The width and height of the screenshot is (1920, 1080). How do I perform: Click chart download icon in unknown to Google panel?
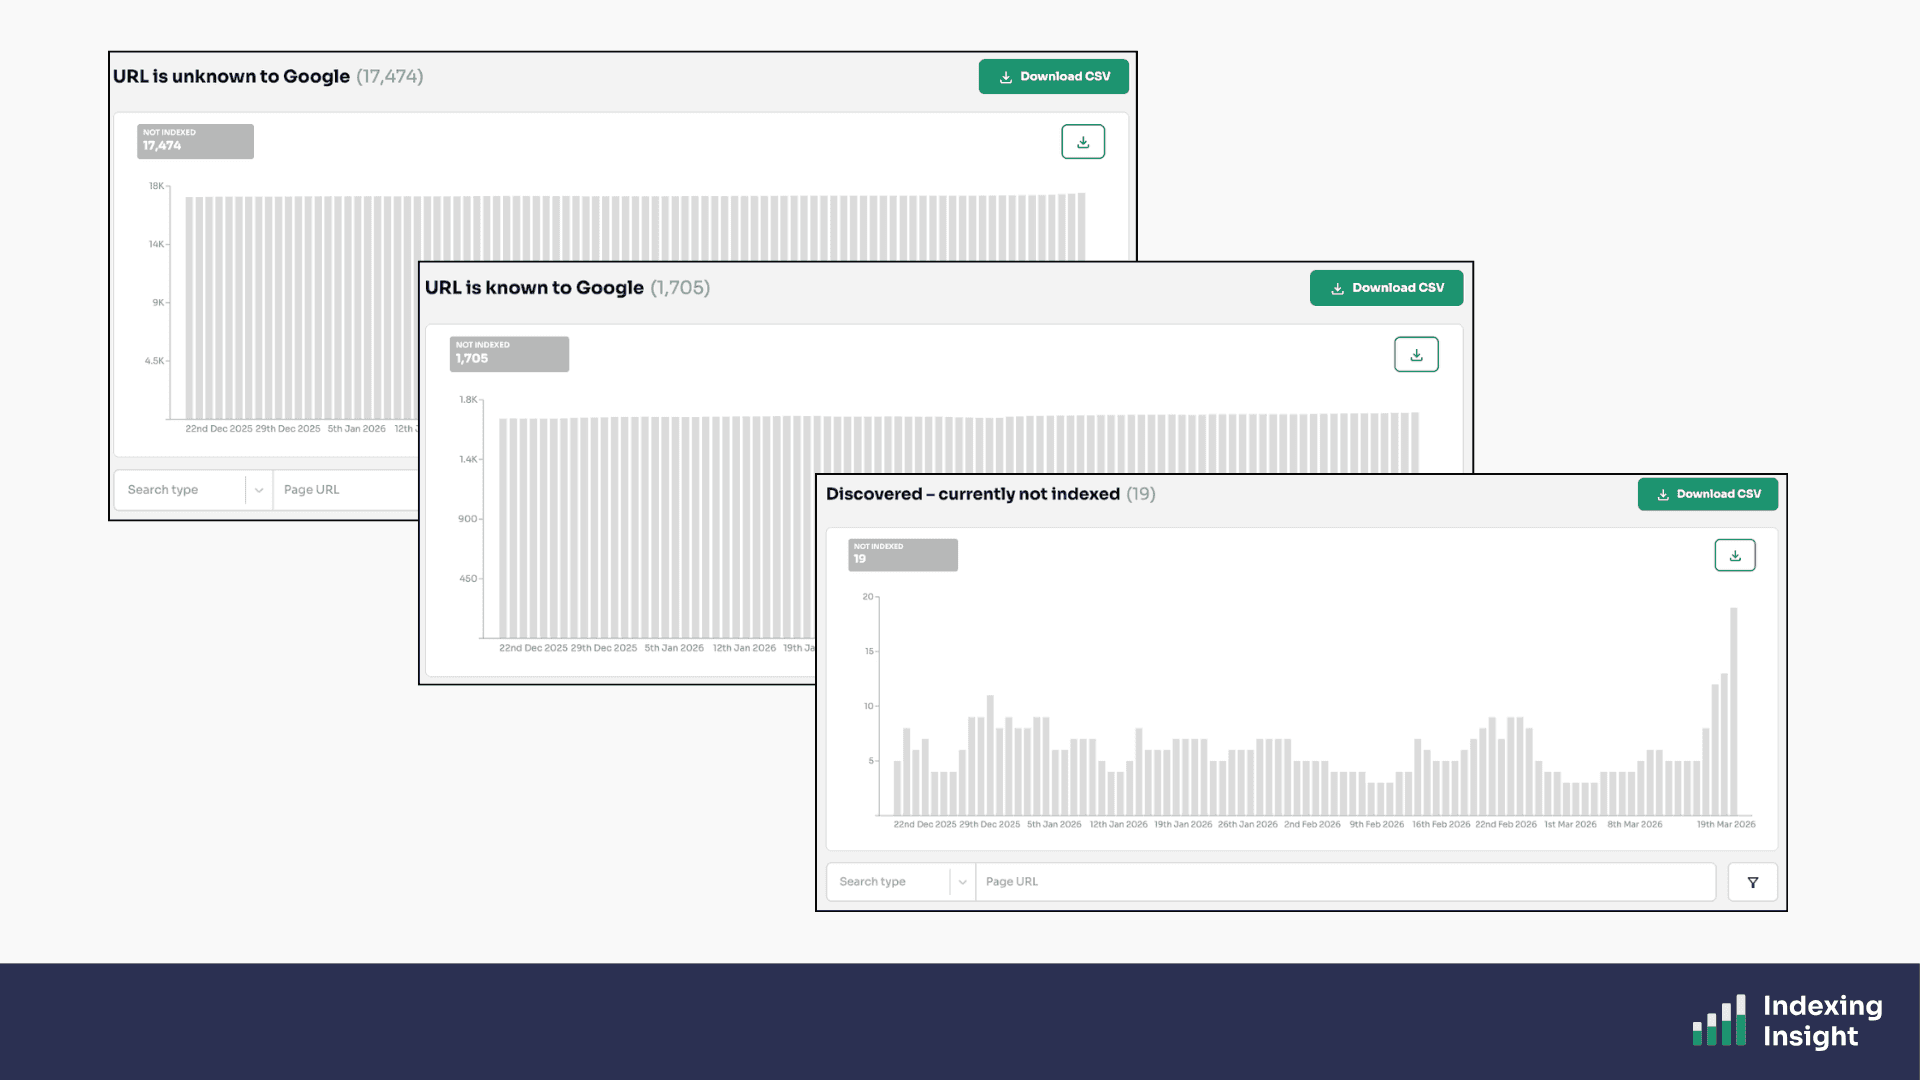tap(1082, 142)
